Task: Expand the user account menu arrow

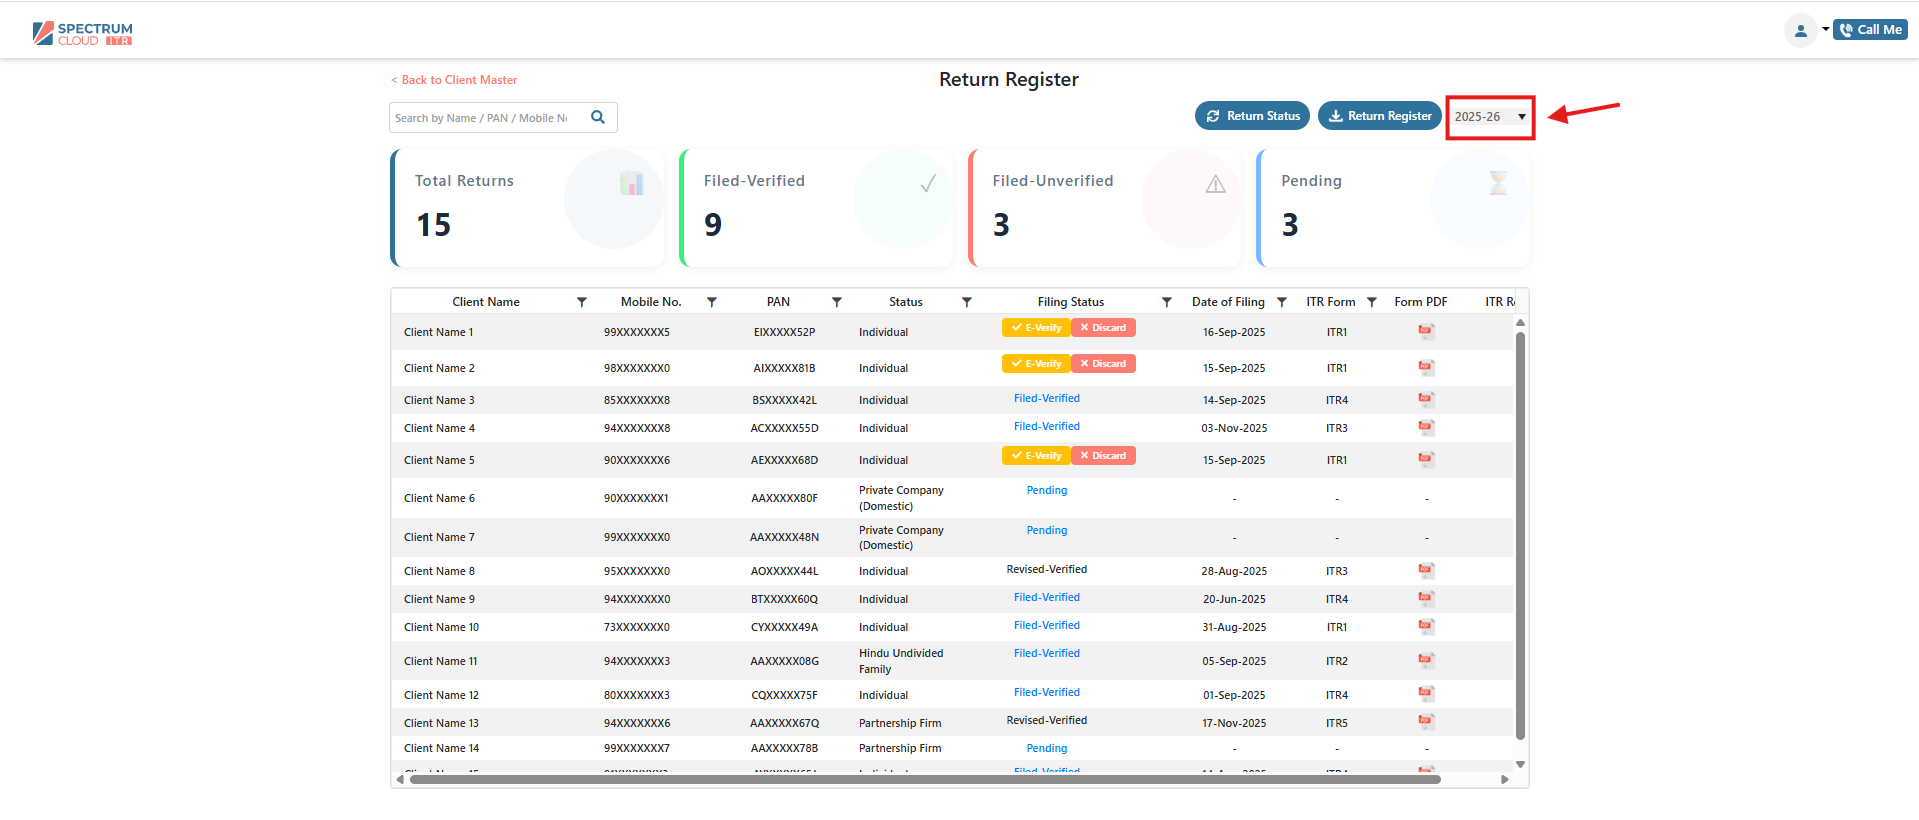Action: [1825, 29]
